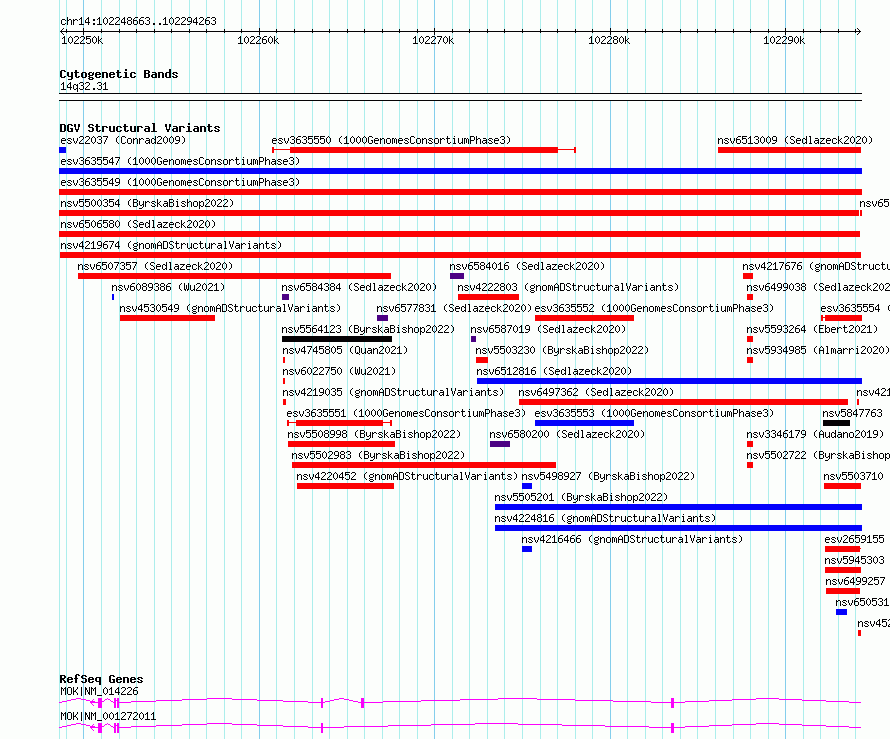Open nsv5564123 (ByrskaBishop2022) label
The width and height of the screenshot is (890, 739).
pyautogui.click(x=368, y=329)
